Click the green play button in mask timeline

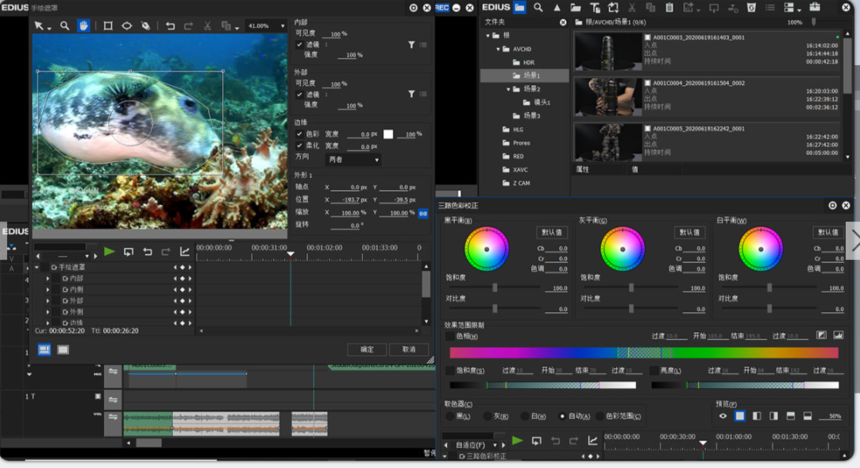109,251
